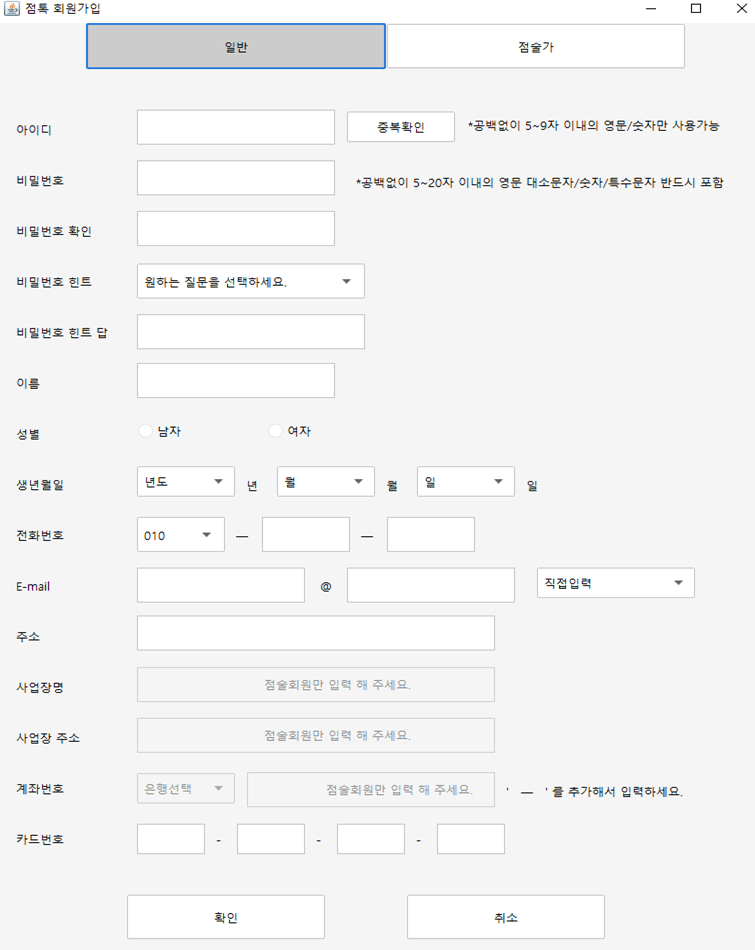Open the 년도 birth year dropdown
Screen dimensions: 755x950
pyautogui.click(x=185, y=482)
